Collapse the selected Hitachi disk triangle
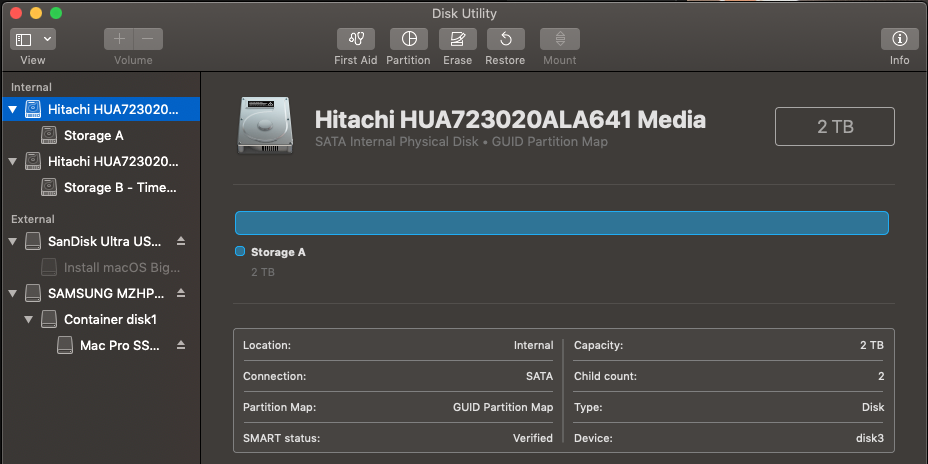928x464 pixels. tap(13, 109)
